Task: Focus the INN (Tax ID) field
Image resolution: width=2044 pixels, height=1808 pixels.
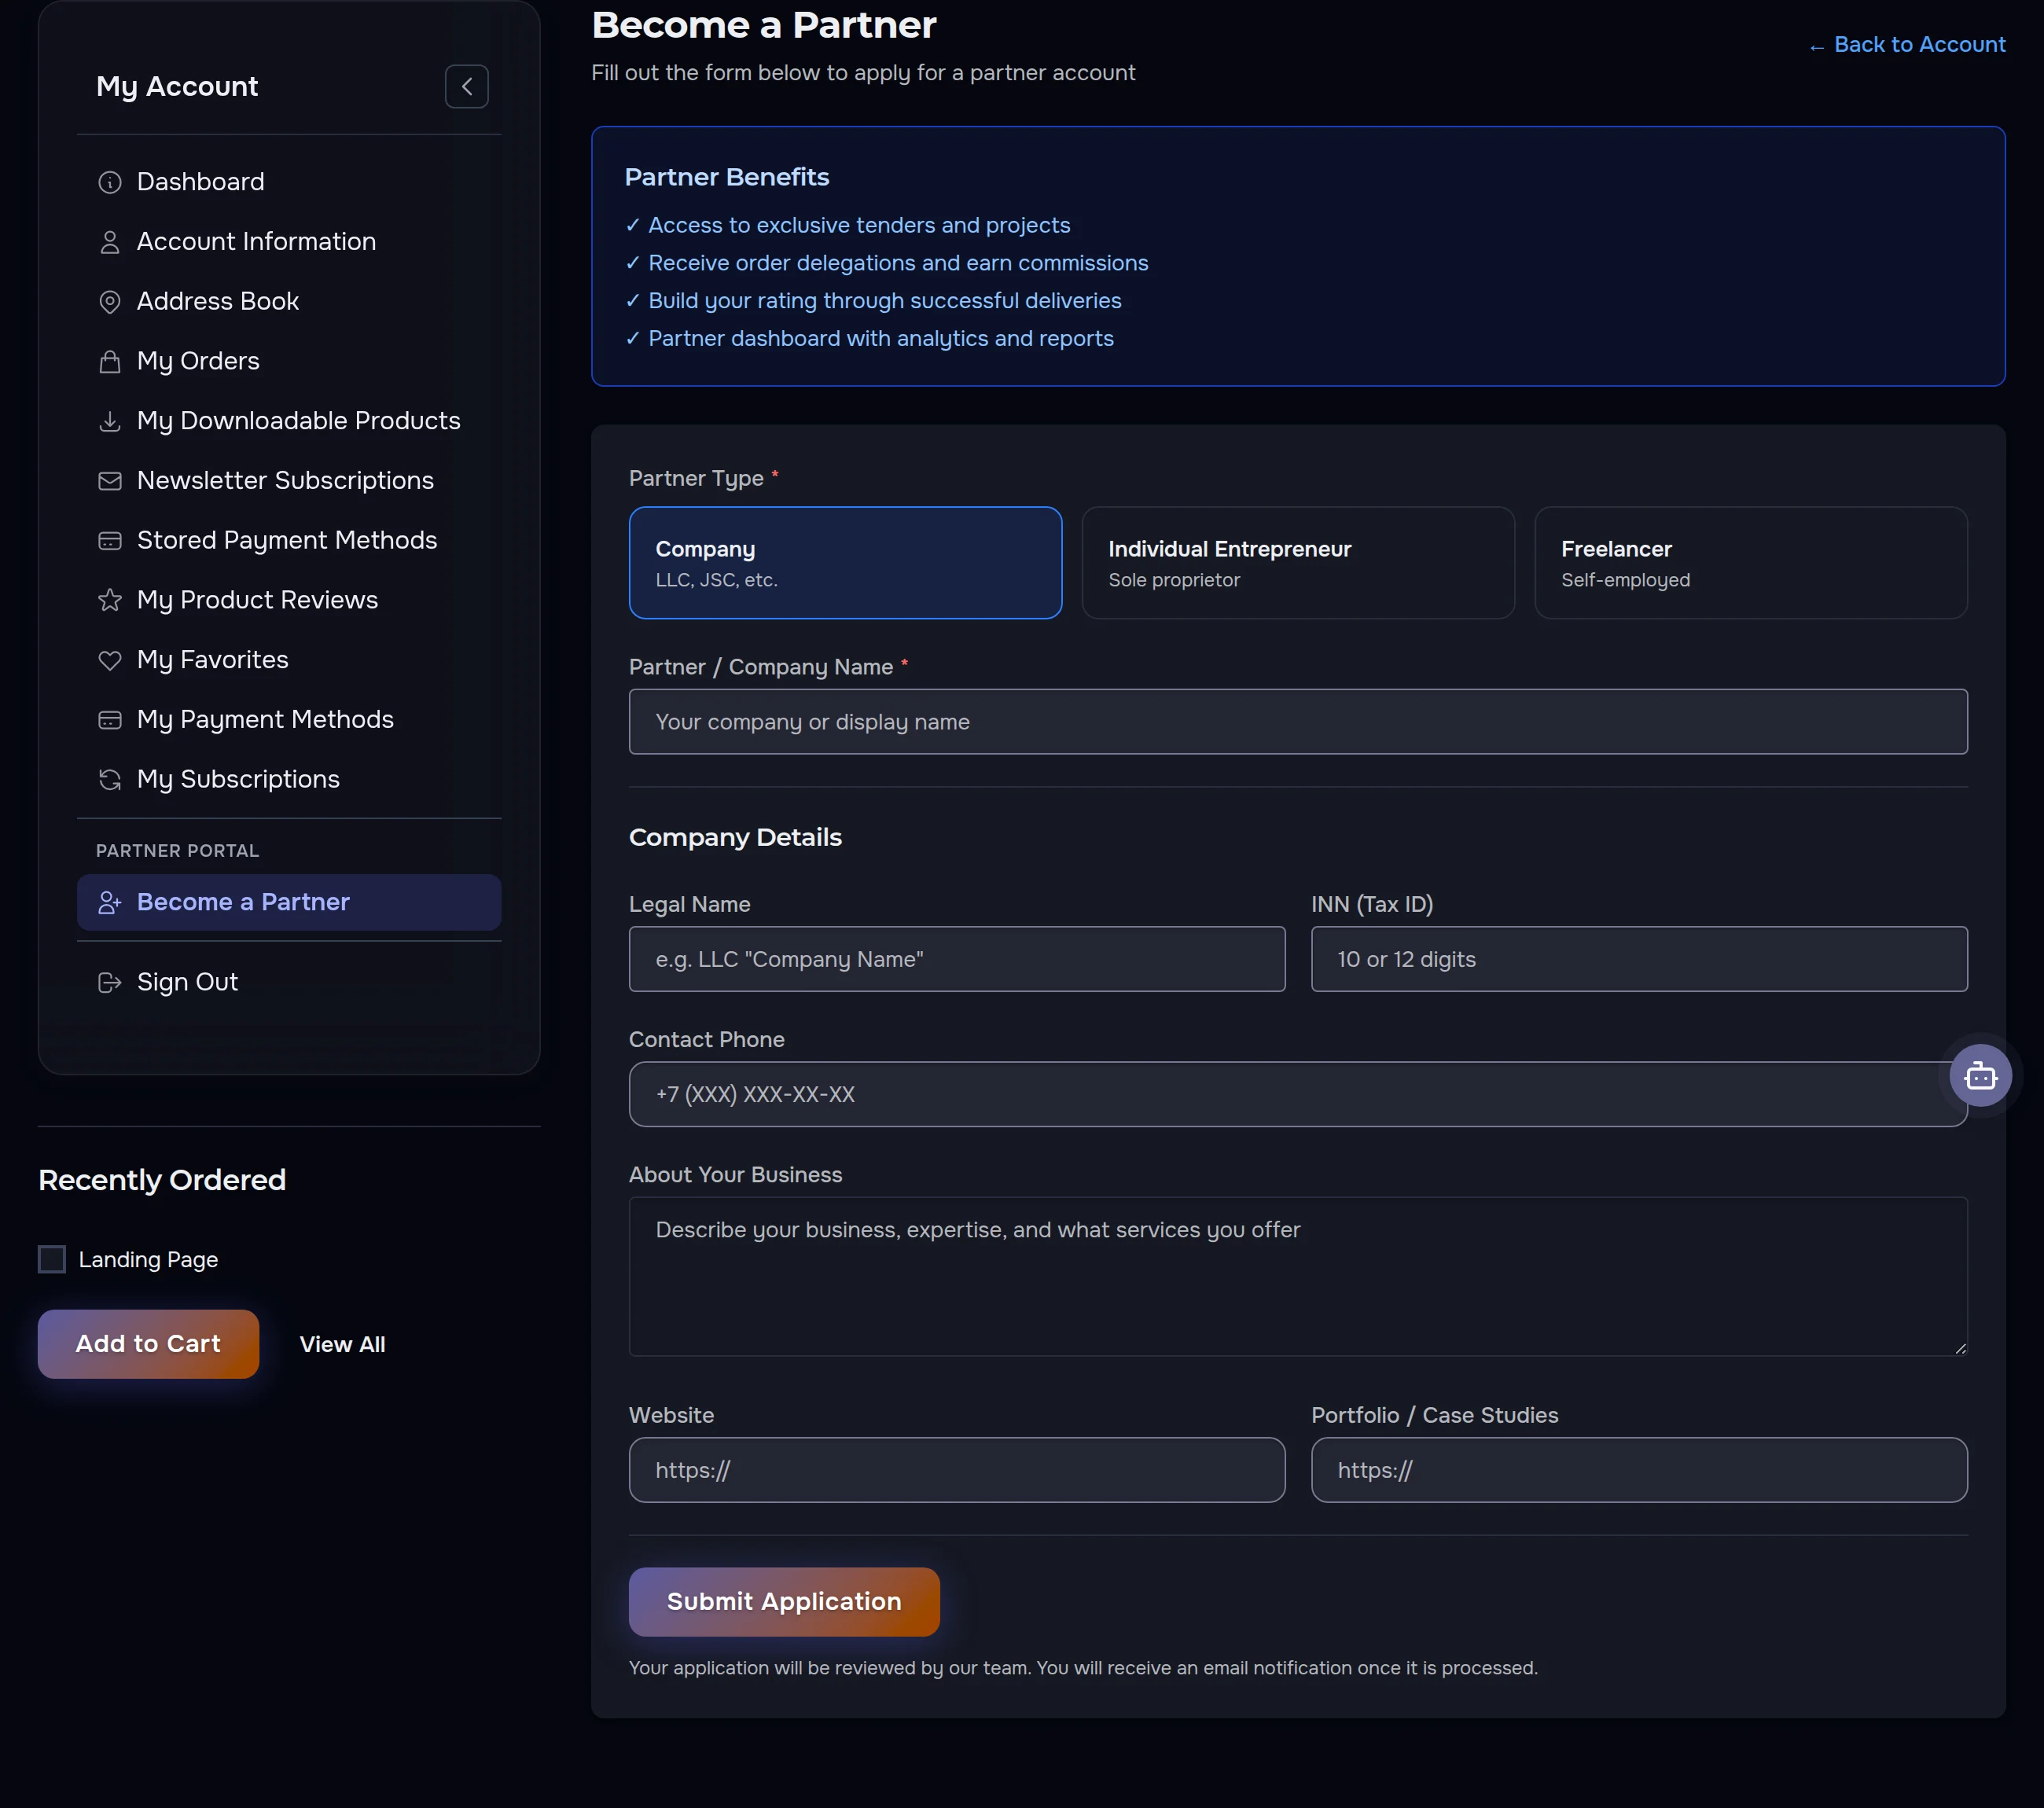Action: [x=1639, y=960]
